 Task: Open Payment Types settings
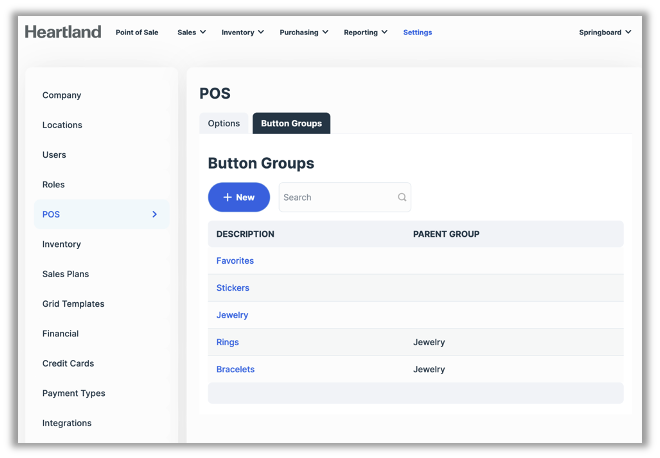click(73, 393)
